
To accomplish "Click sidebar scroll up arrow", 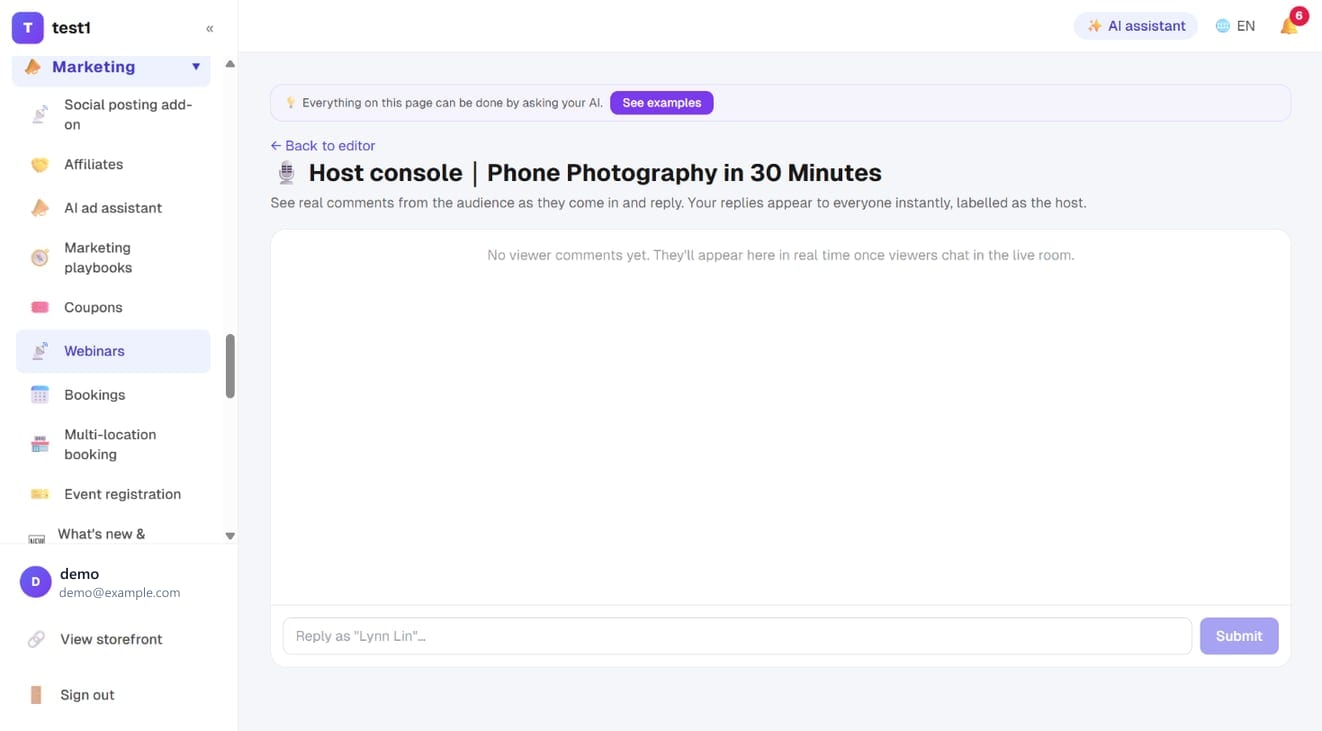I will click(230, 64).
